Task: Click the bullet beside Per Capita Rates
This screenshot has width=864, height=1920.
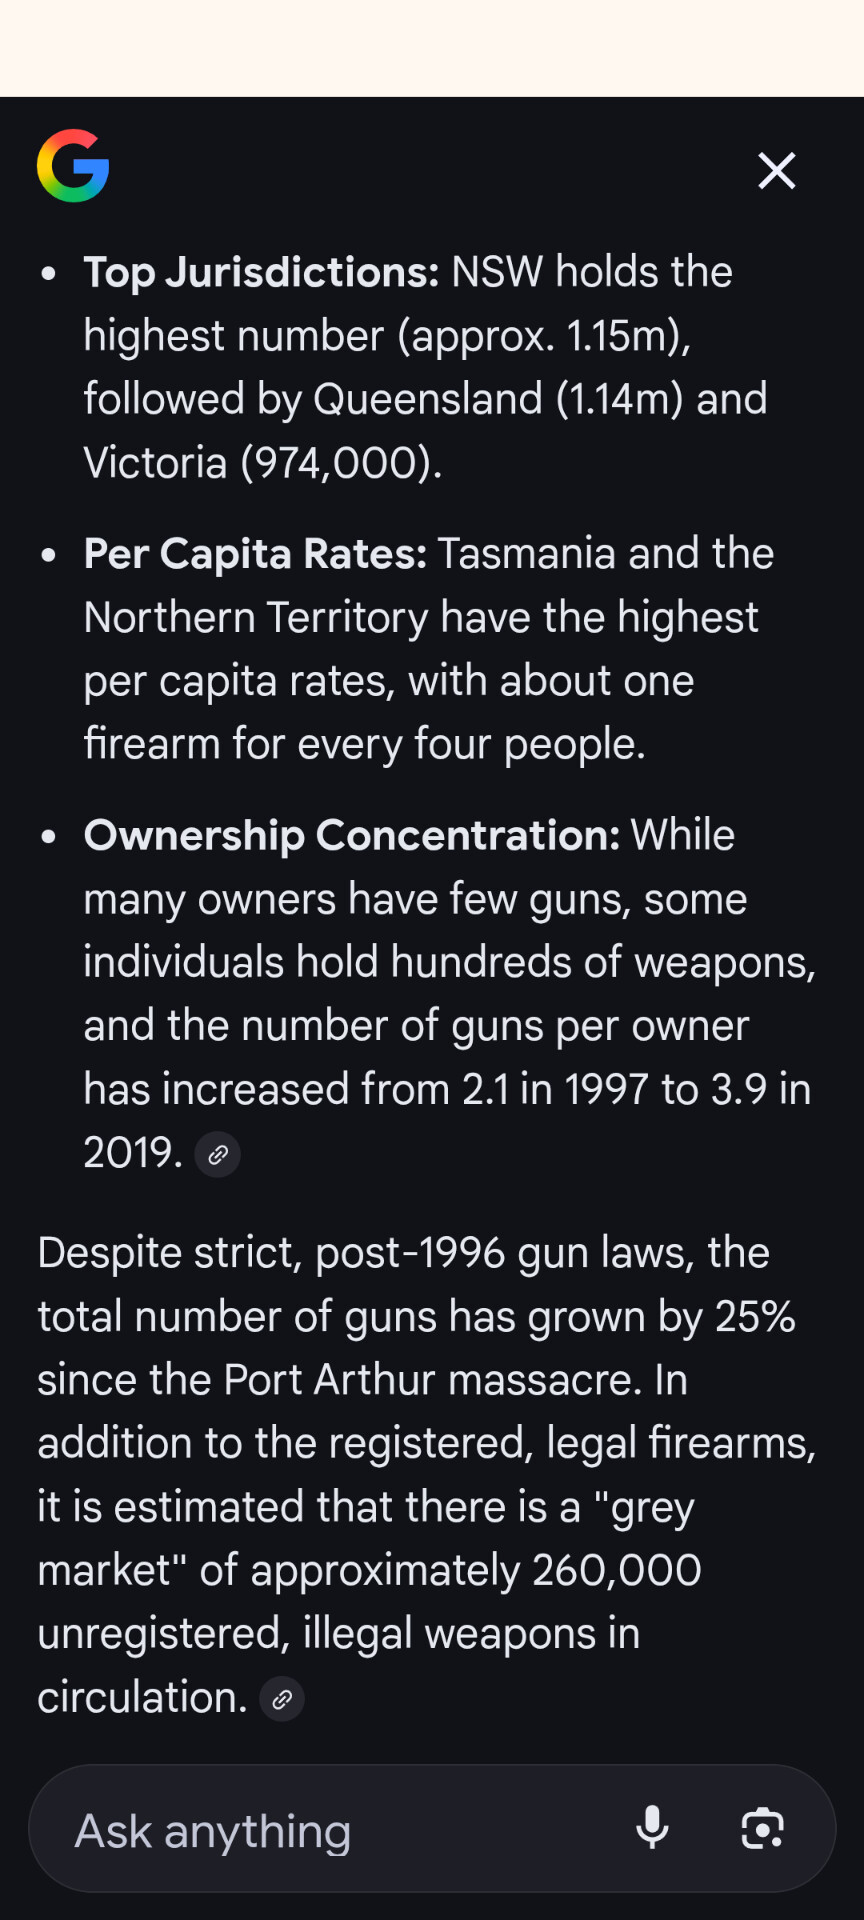Action: (48, 555)
